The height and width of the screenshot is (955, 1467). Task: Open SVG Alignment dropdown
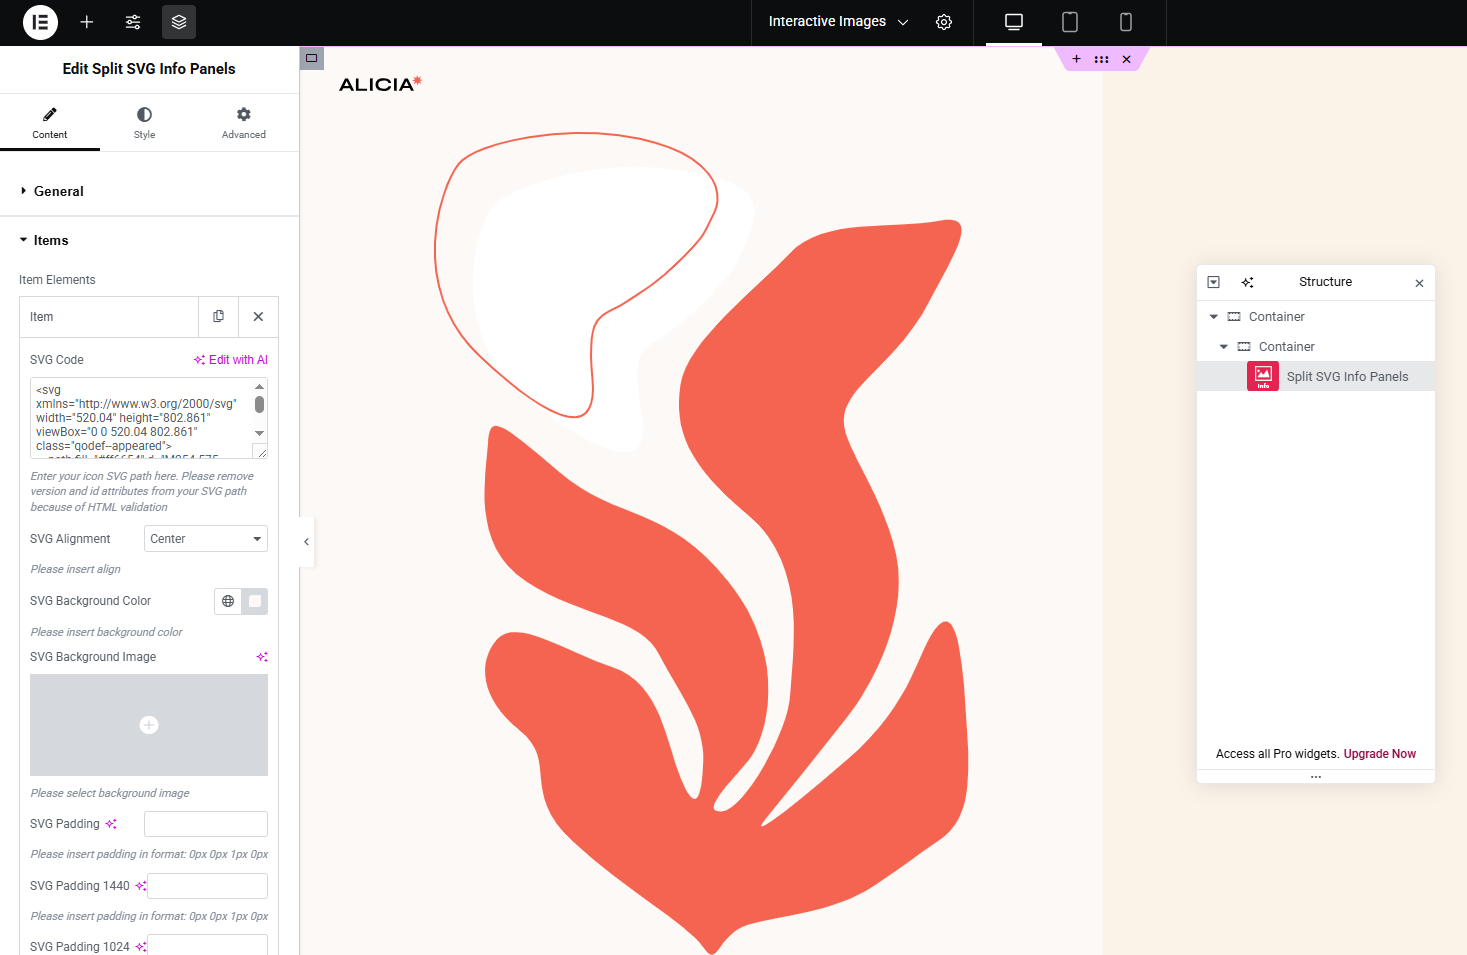206,539
